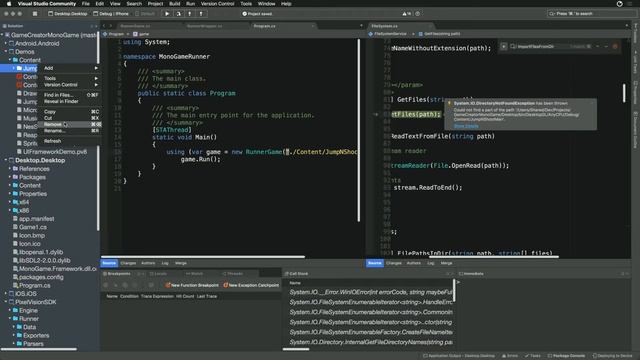The height and width of the screenshot is (360, 640).
Task: Click the Application Output icon in the status bar
Action: 425,356
